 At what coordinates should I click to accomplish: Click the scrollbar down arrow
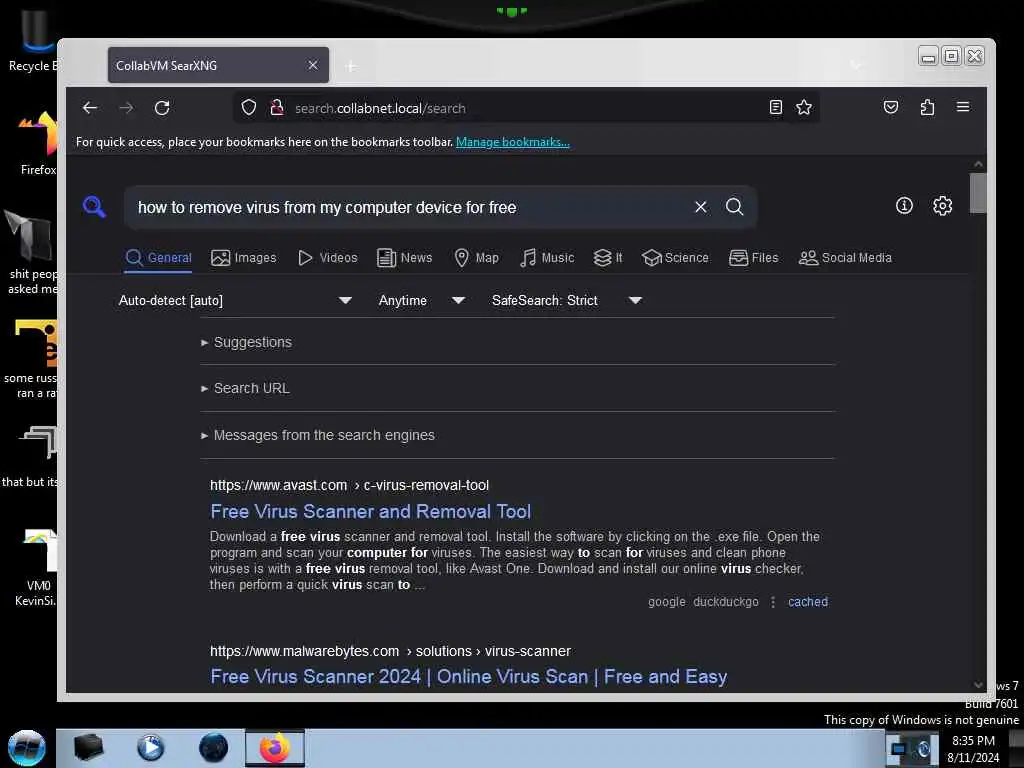[x=978, y=684]
